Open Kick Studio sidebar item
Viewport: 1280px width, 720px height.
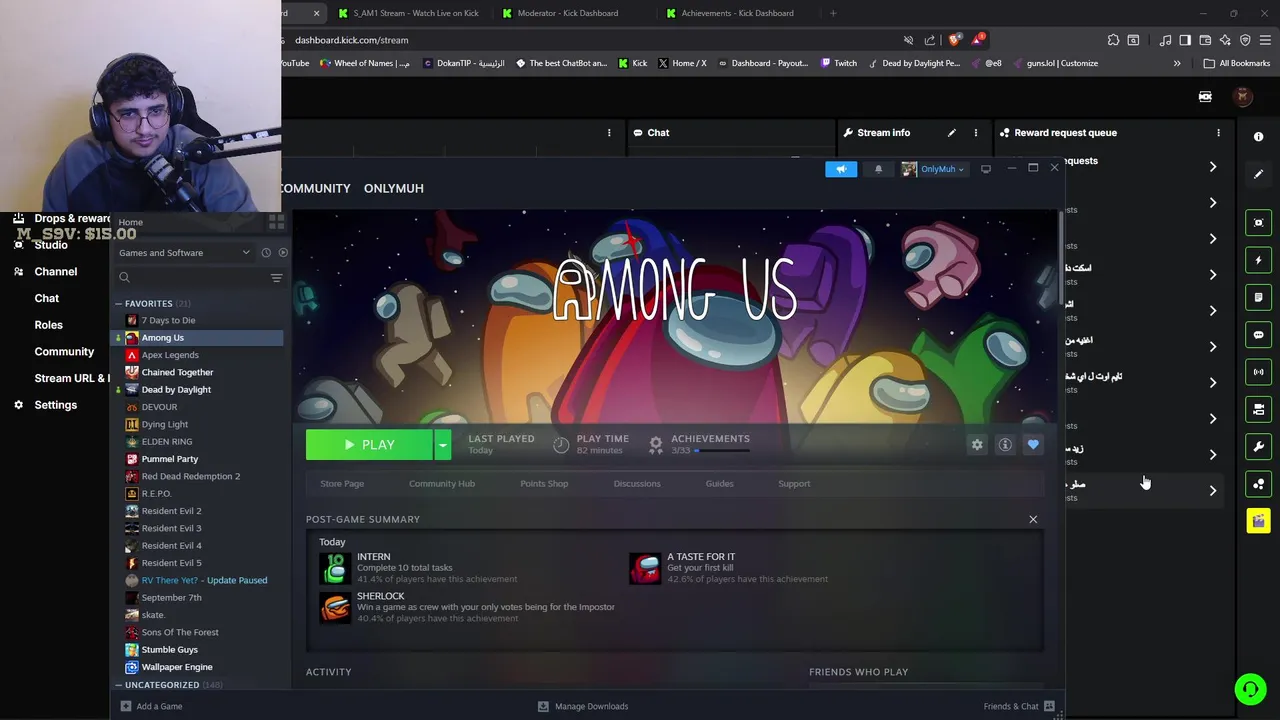click(51, 245)
